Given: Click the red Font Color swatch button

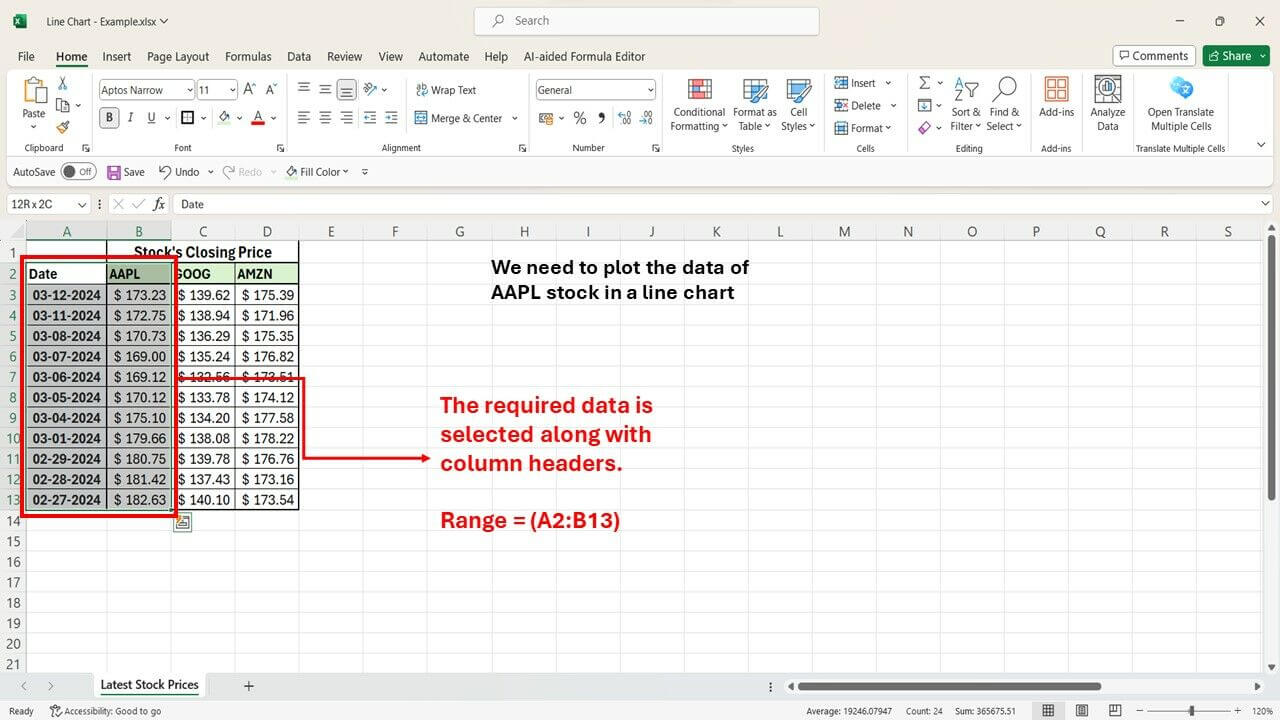Looking at the screenshot, I should tap(258, 118).
